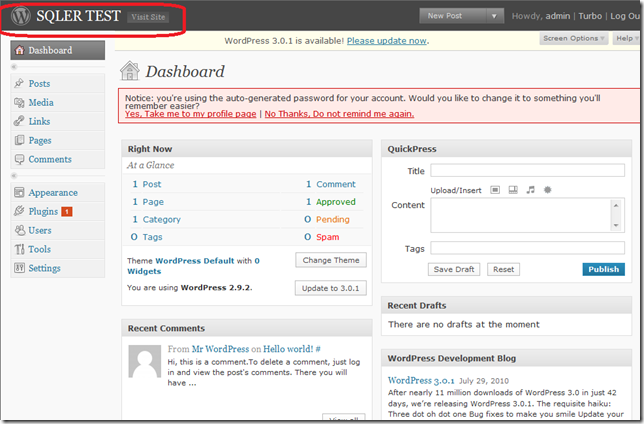Click the Appearance icon in sidebar
Viewport: 644px width, 424px height.
(19, 192)
